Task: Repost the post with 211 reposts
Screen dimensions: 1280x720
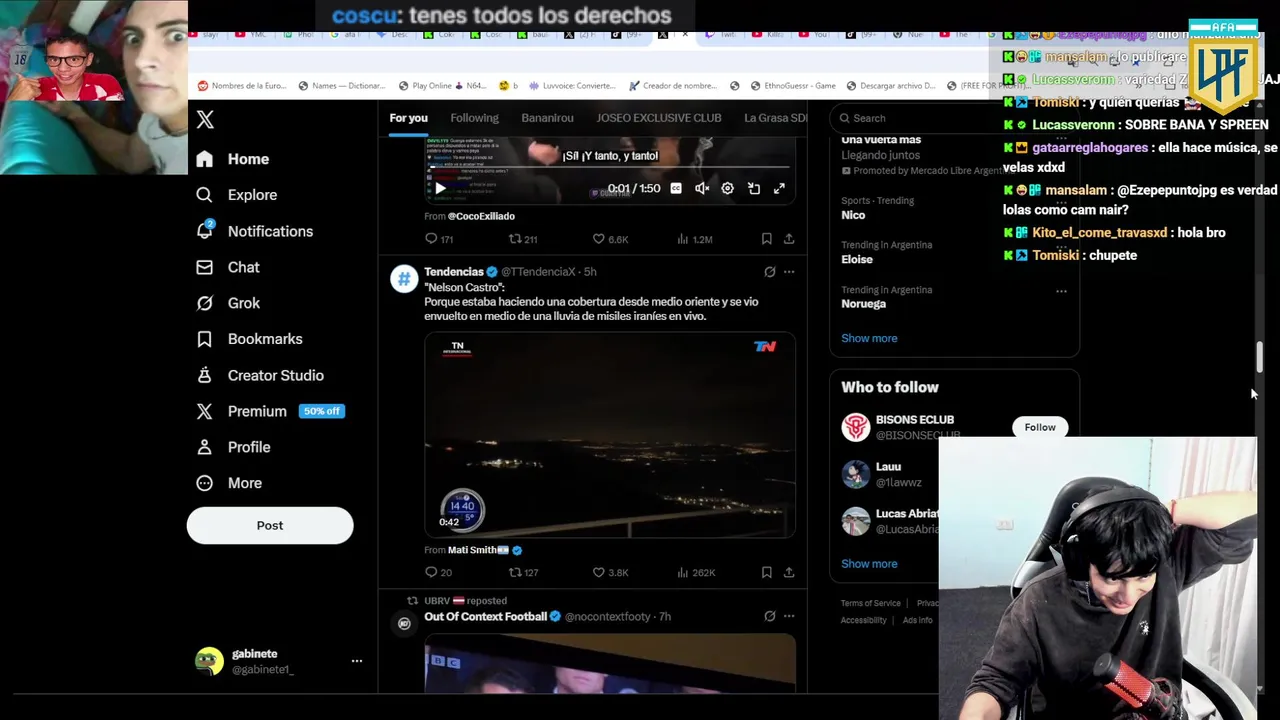Action: (523, 239)
